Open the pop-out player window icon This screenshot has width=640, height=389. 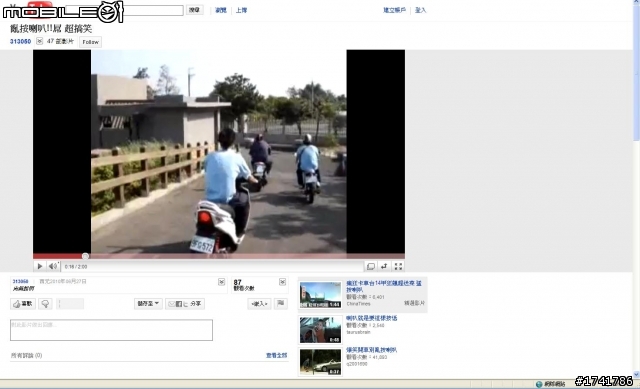tap(371, 267)
